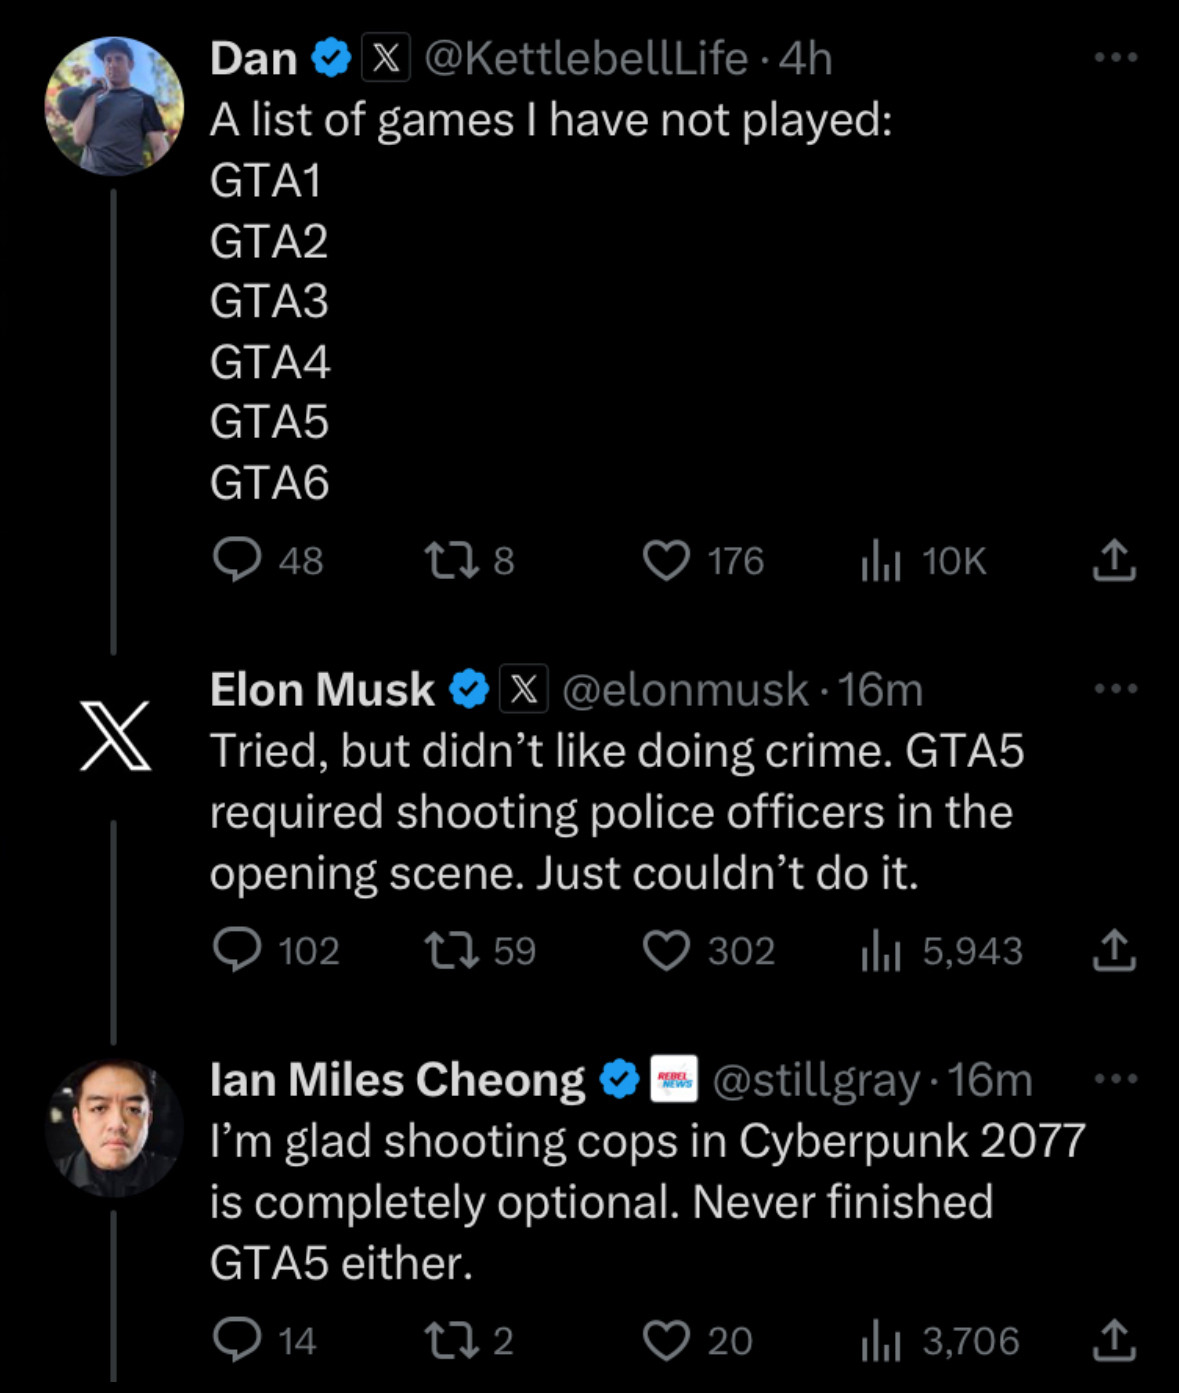Click the Rebel News affiliation badge

point(674,1079)
